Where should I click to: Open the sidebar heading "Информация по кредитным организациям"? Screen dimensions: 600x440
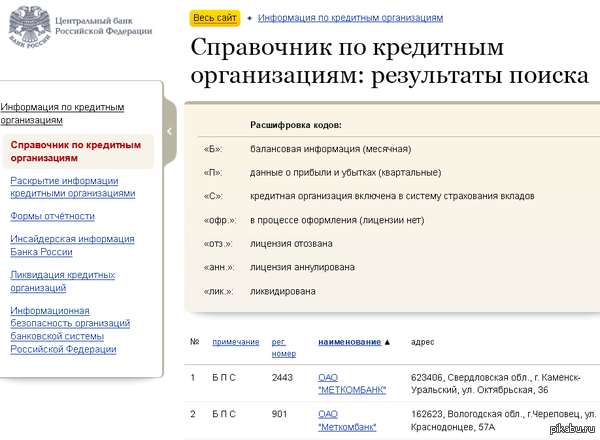click(x=62, y=113)
